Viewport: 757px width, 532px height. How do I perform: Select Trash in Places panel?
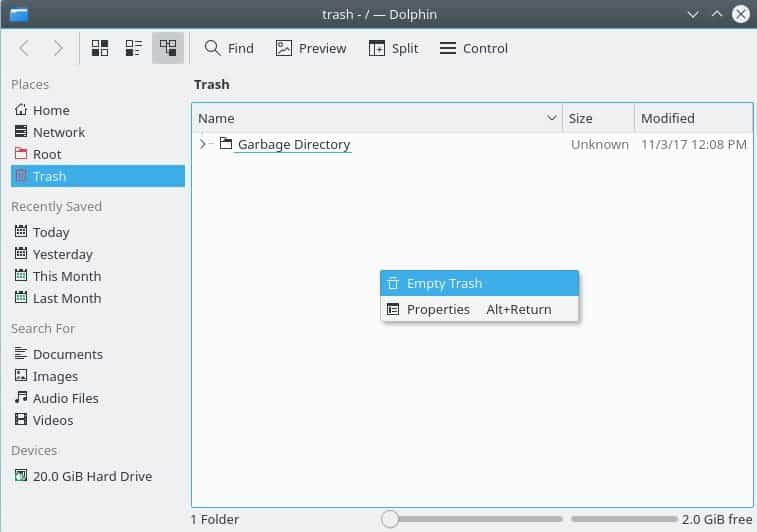pos(98,176)
